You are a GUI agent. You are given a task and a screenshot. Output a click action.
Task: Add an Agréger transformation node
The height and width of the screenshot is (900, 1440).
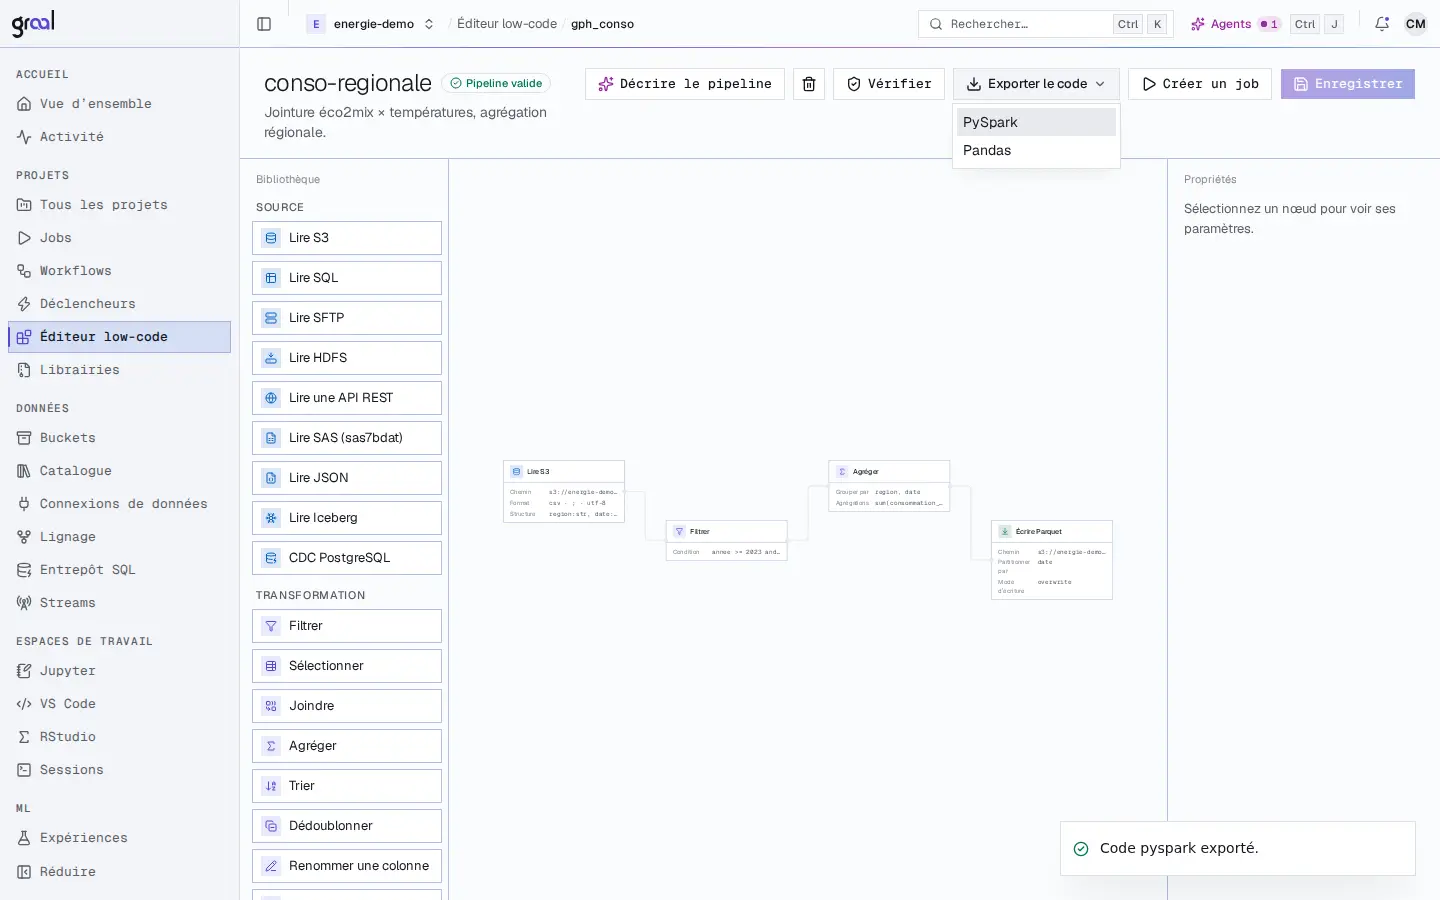point(347,746)
